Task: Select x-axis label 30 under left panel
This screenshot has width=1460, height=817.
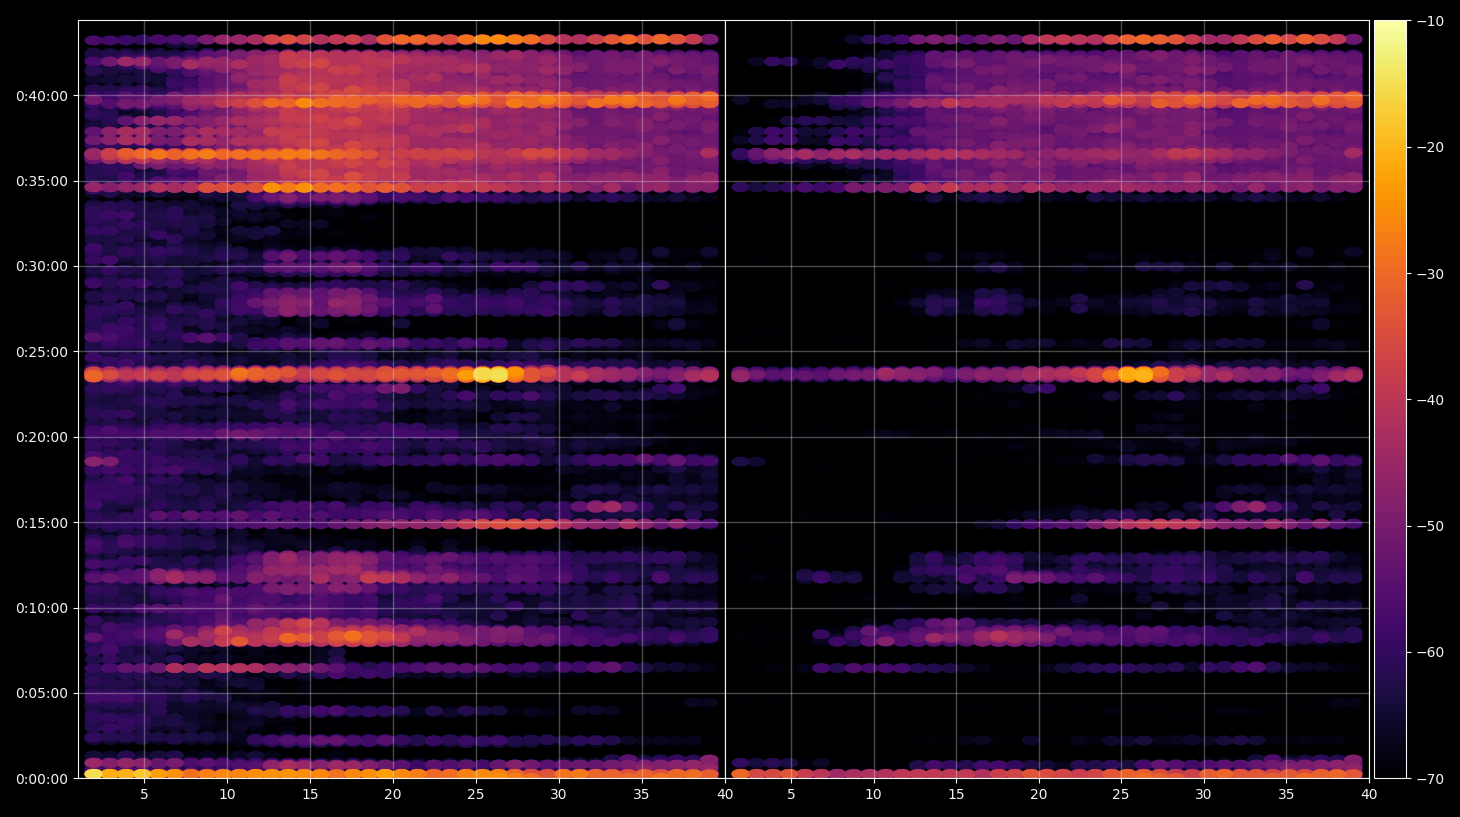Action: click(558, 795)
